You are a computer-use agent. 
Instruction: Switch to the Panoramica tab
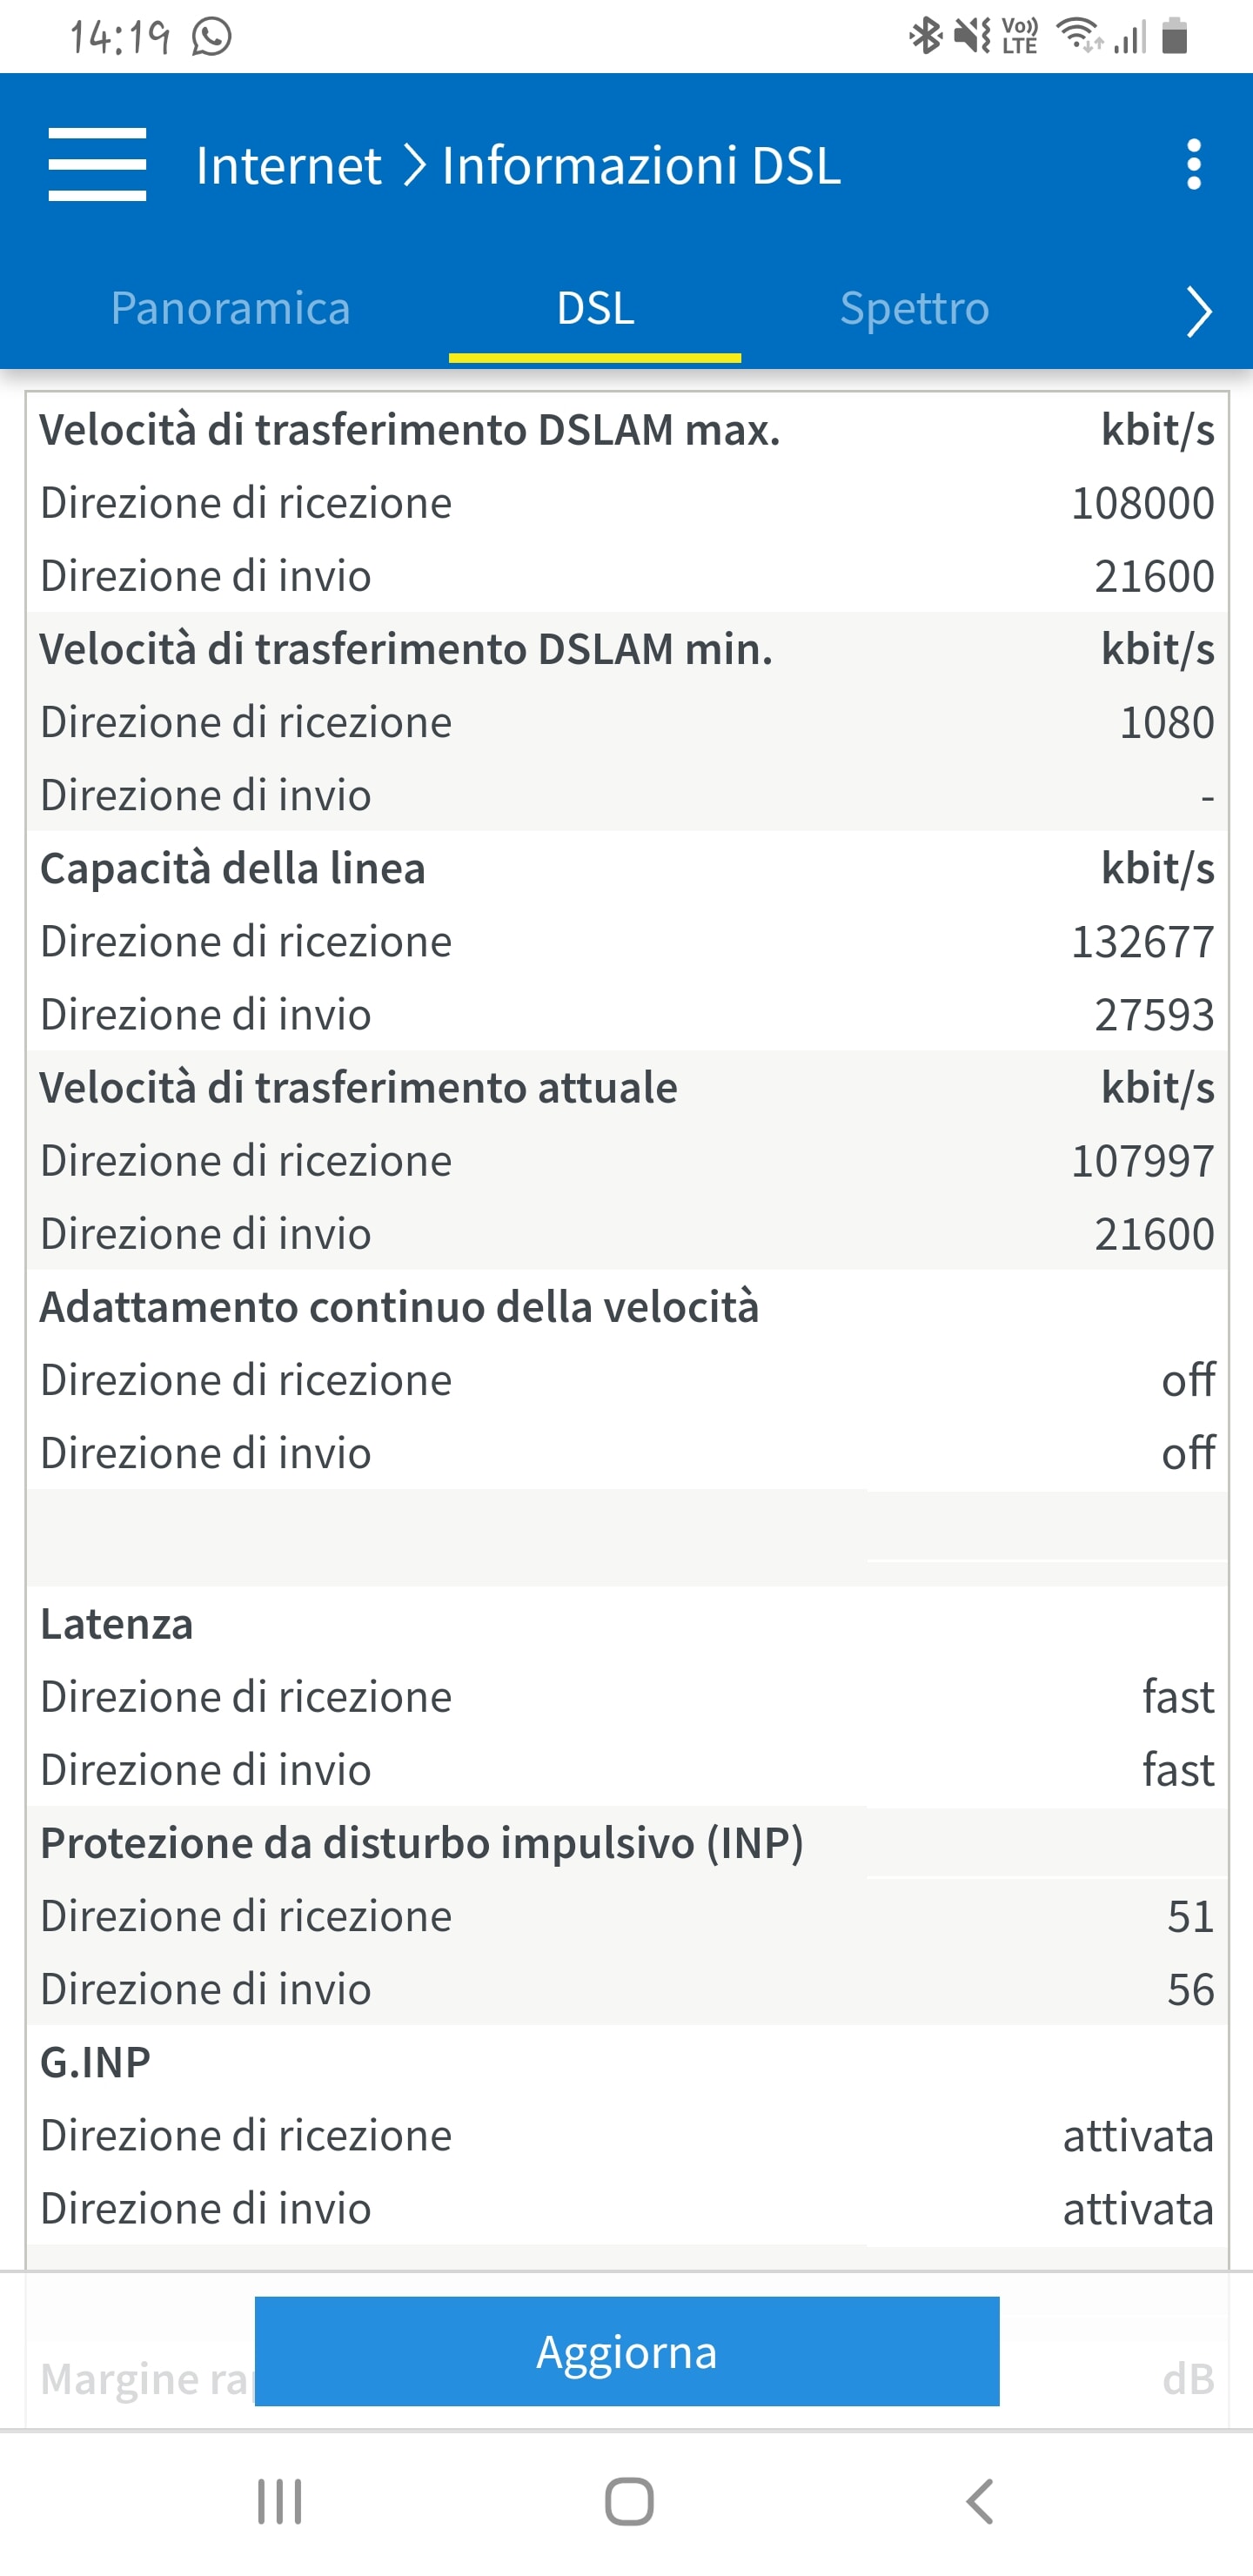230,308
